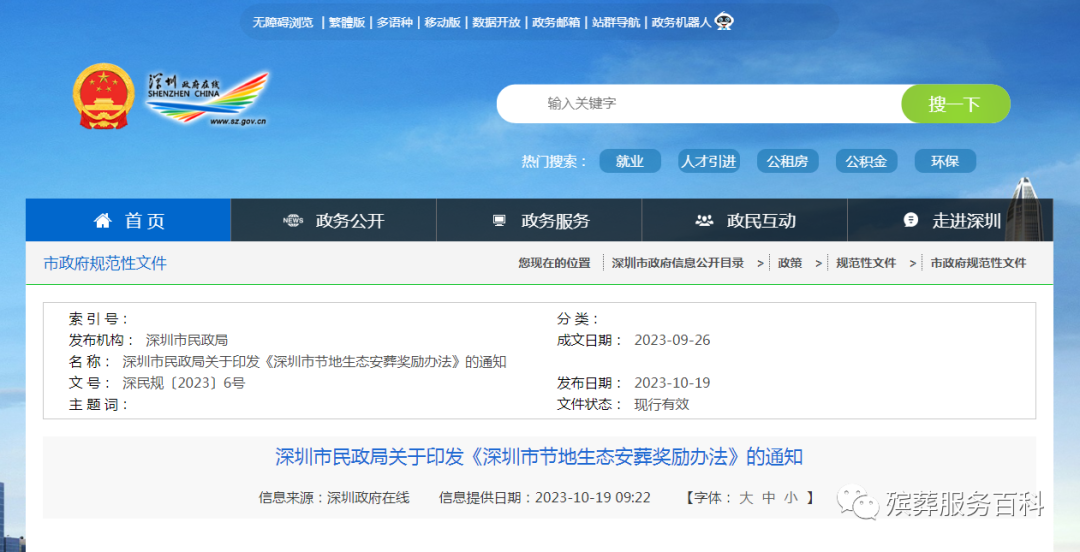Open 无障碍浏览 accessibility mode link
The width and height of the screenshot is (1080, 552).
click(x=283, y=22)
